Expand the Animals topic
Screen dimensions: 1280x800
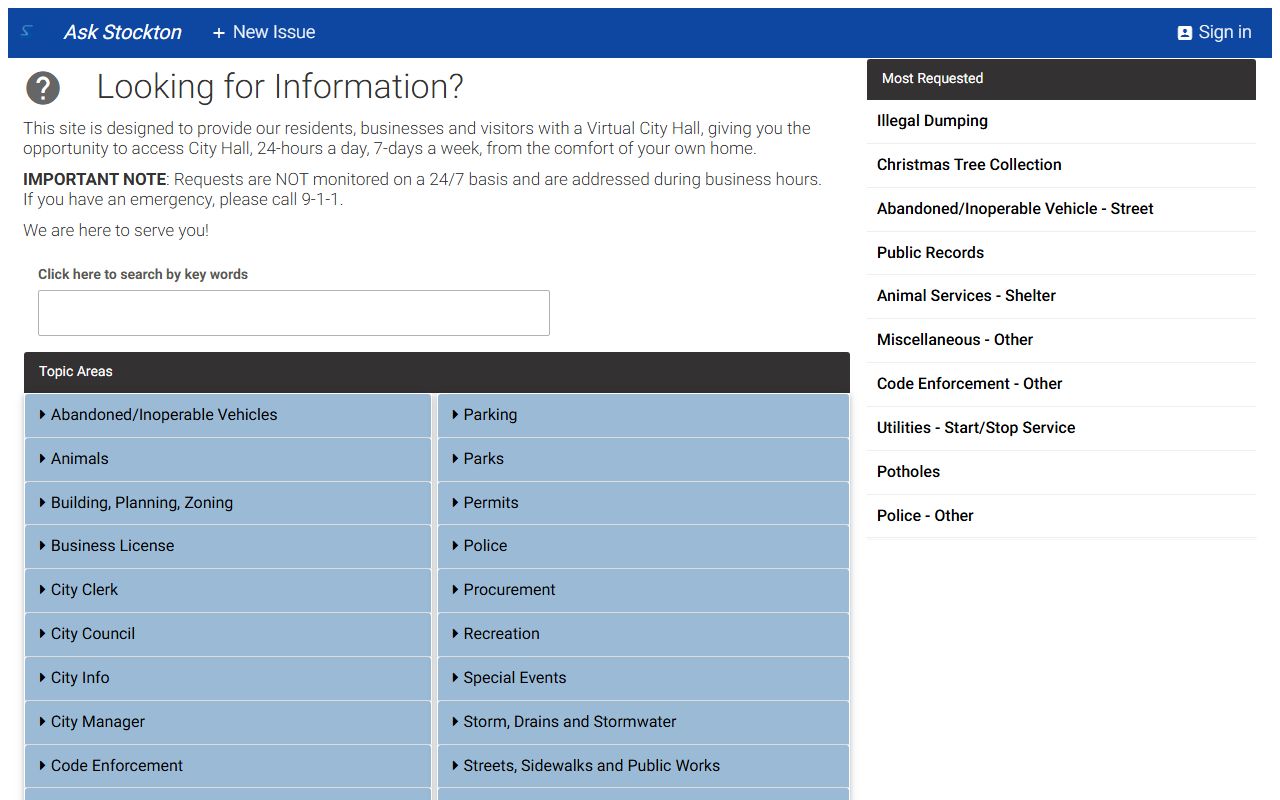click(228, 459)
